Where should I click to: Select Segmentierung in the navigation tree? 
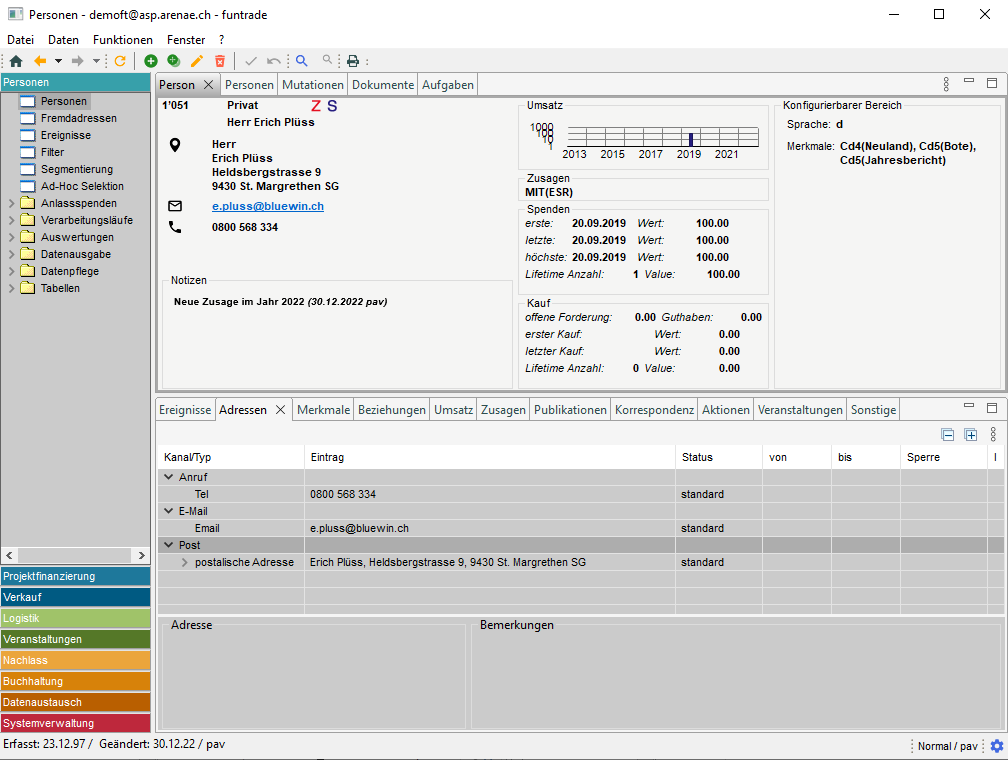tap(77, 169)
